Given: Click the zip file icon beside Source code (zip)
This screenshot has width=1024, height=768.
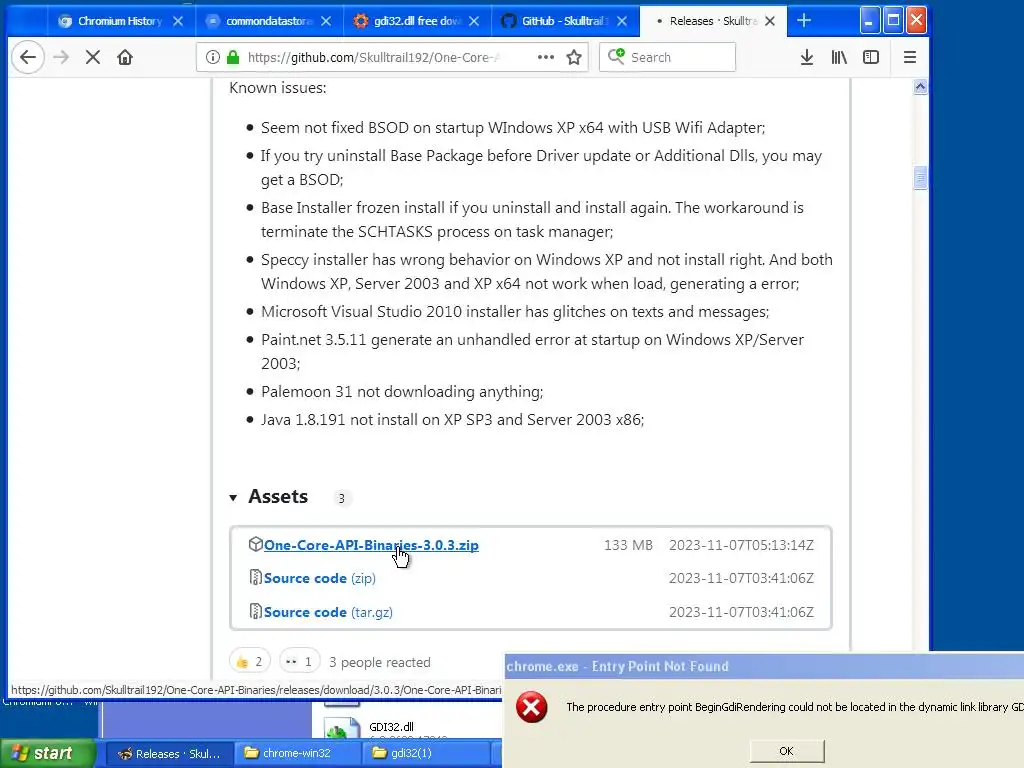Looking at the screenshot, I should pos(255,577).
